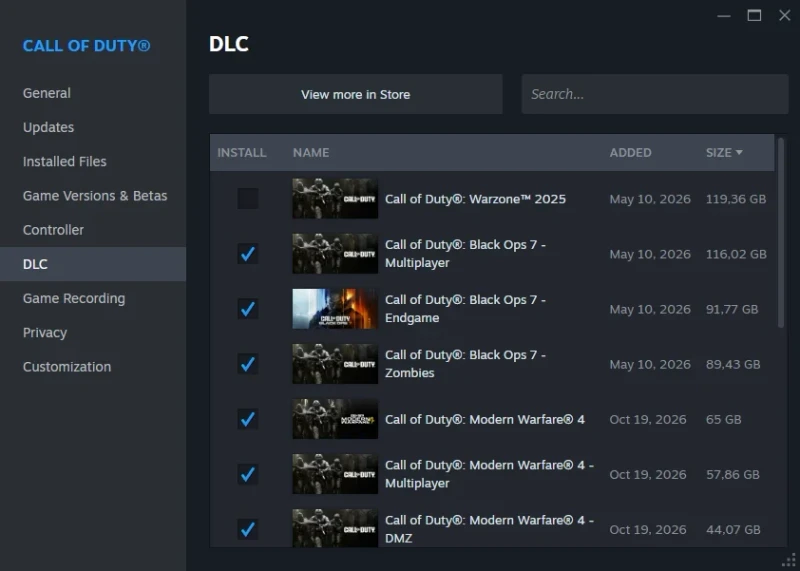The image size is (800, 571).
Task: Go to Installed Files tab
Action: pos(93,161)
